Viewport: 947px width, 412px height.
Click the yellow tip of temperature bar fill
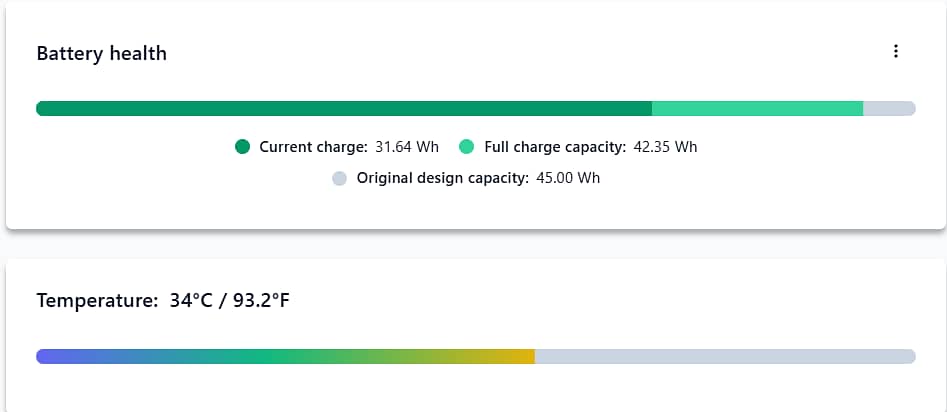525,356
